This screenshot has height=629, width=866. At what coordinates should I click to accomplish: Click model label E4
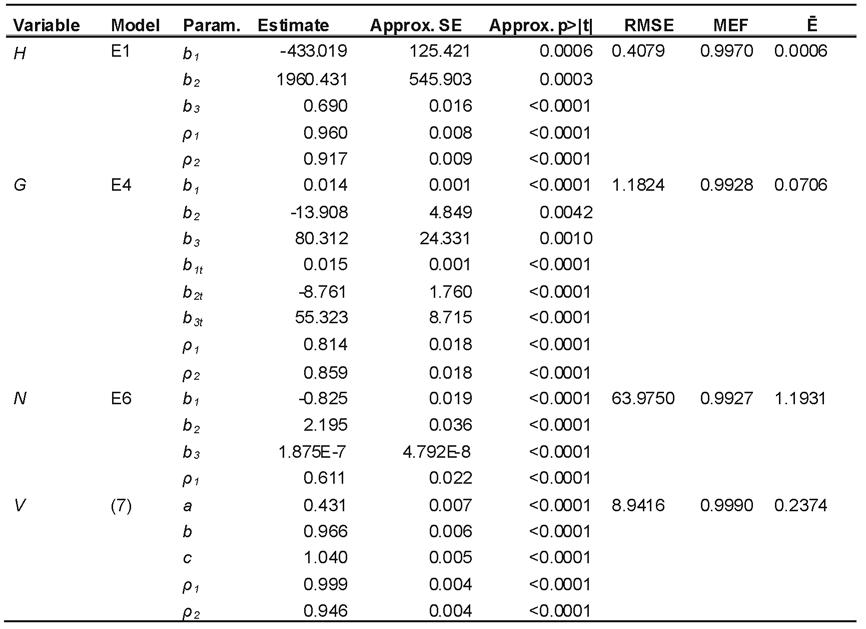point(121,184)
